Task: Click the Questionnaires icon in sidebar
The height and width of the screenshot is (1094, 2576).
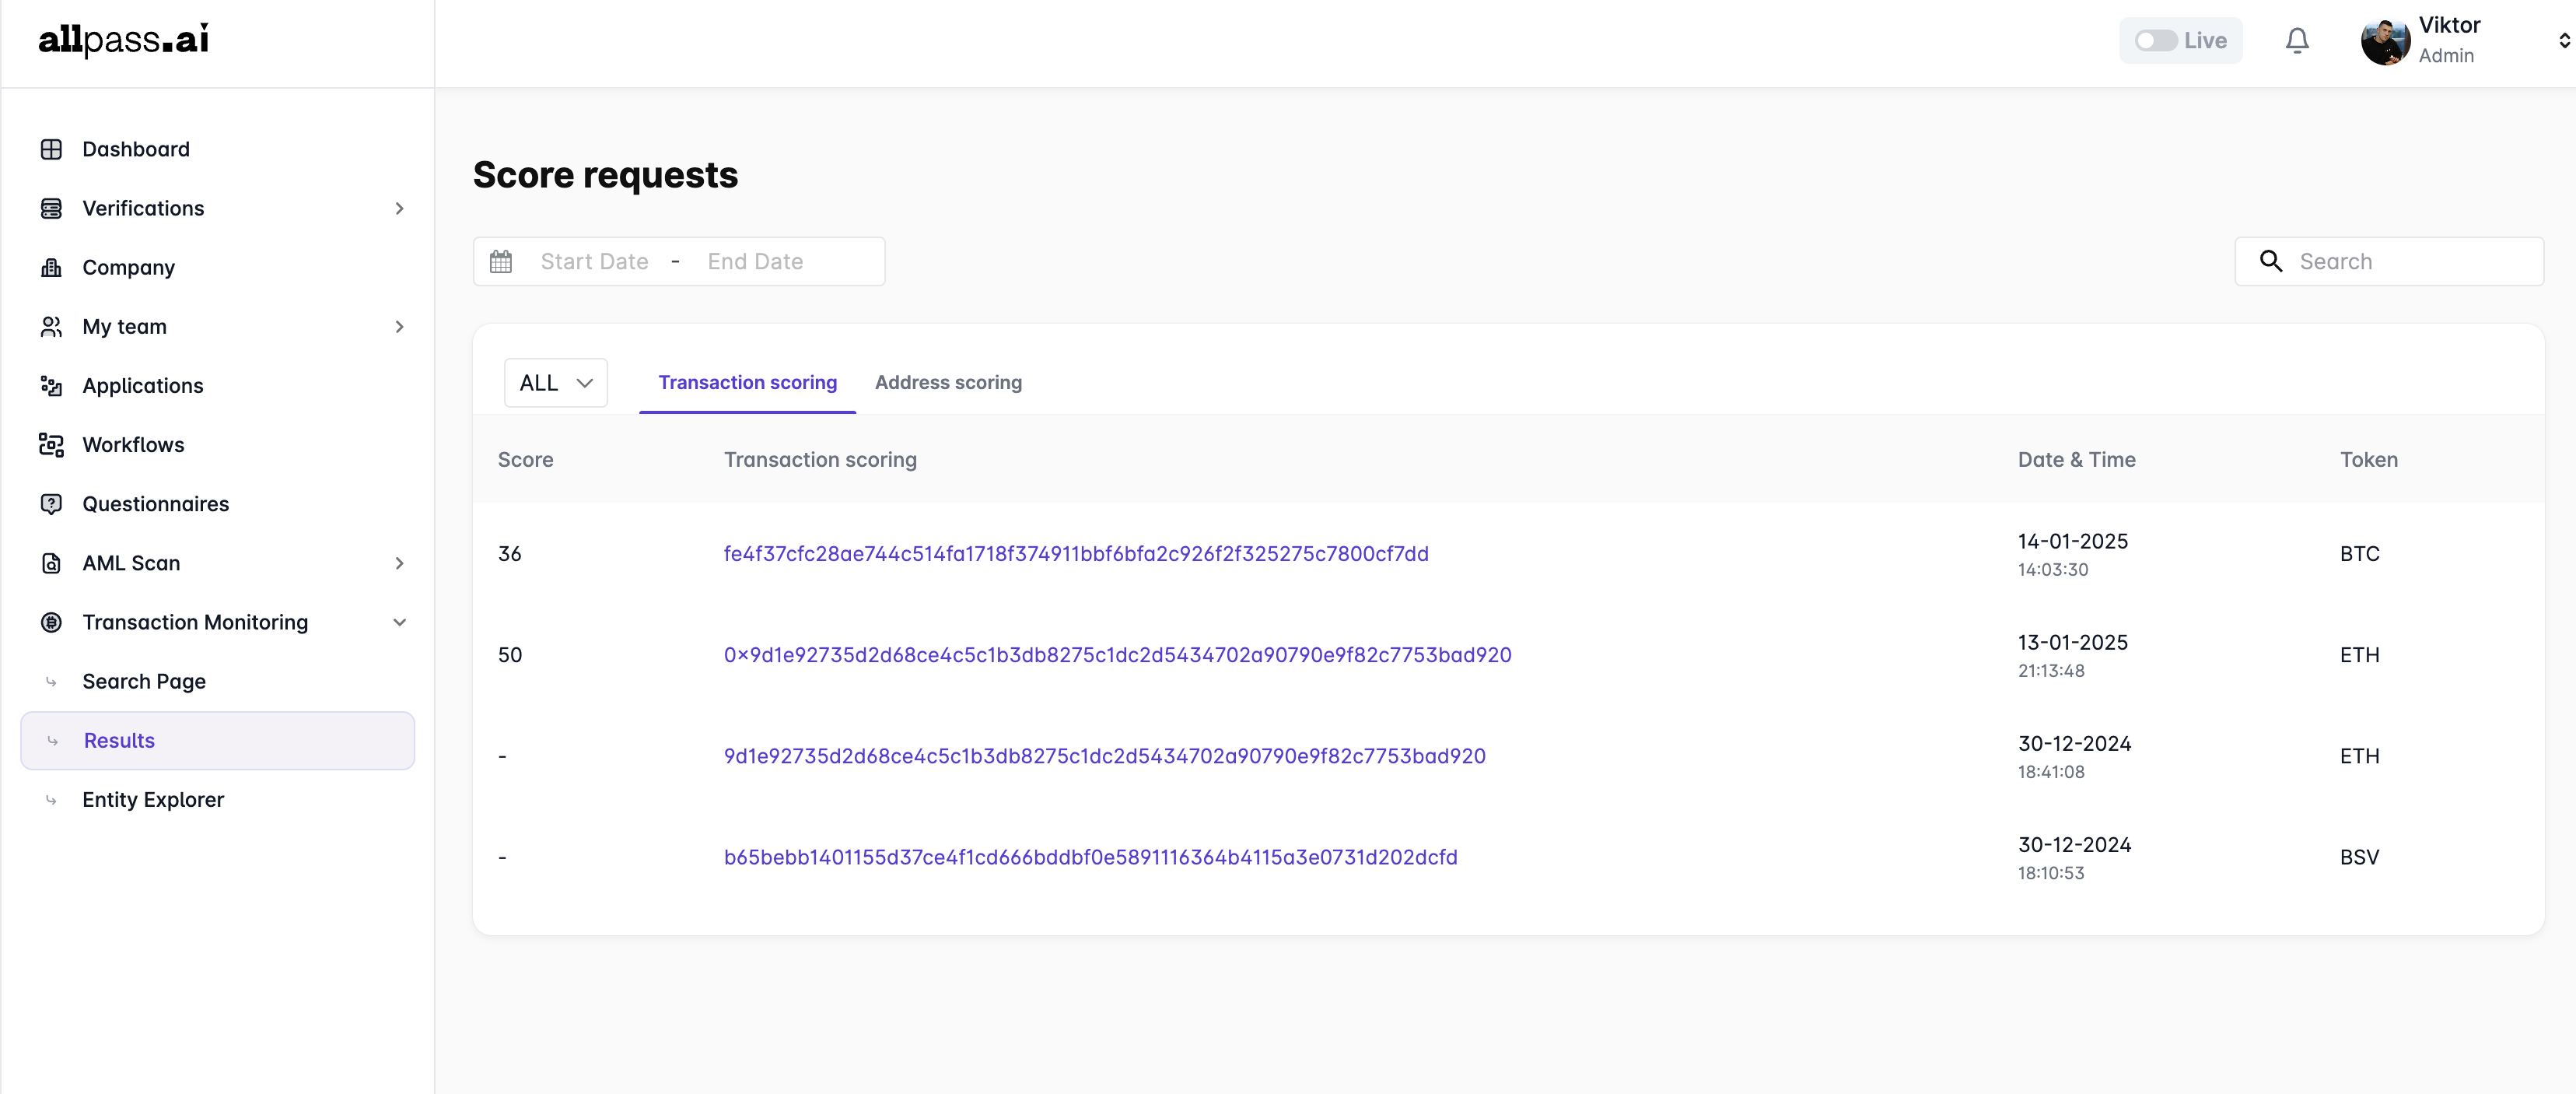Action: [51, 503]
